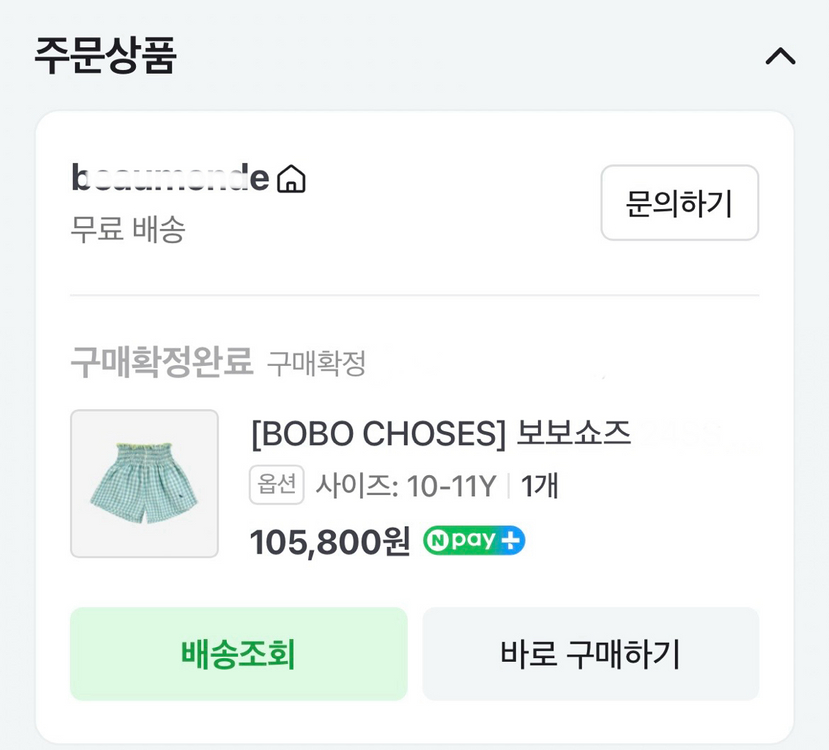The width and height of the screenshot is (829, 750).
Task: Click the beaumonde seller name
Action: click(x=167, y=176)
